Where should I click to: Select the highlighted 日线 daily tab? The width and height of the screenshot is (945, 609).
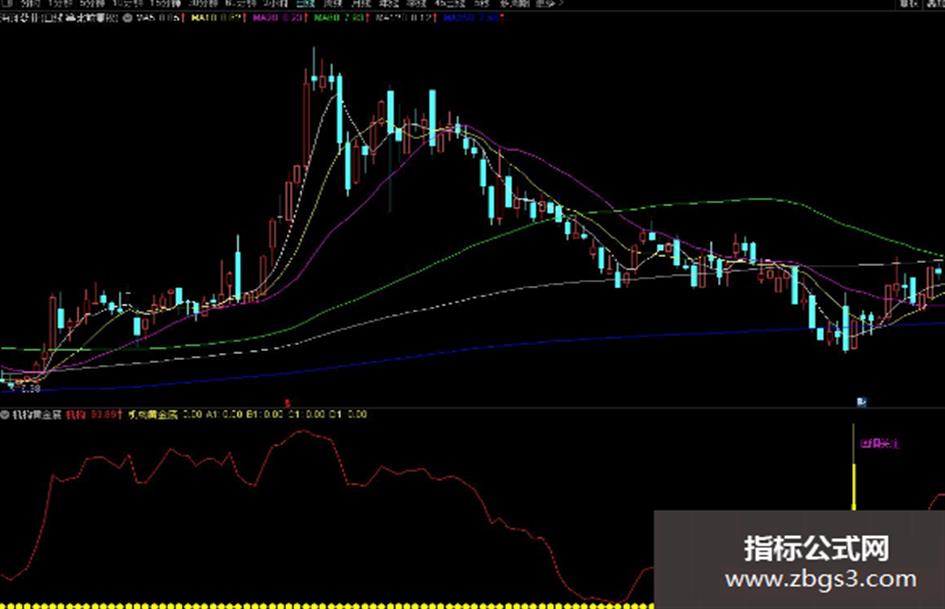pos(305,4)
